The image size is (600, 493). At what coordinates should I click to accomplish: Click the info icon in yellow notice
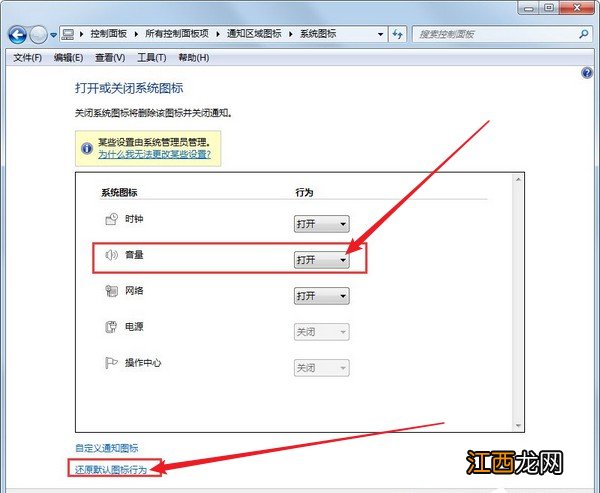[x=87, y=148]
